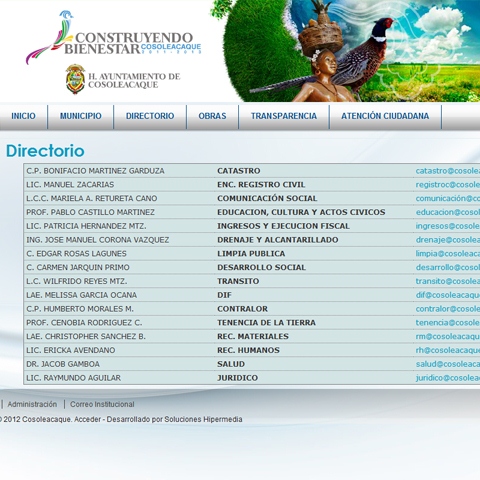Select DRENAJE Y ALCANTARILLADO cell
Viewport: 480px width, 480px height.
pyautogui.click(x=278, y=240)
